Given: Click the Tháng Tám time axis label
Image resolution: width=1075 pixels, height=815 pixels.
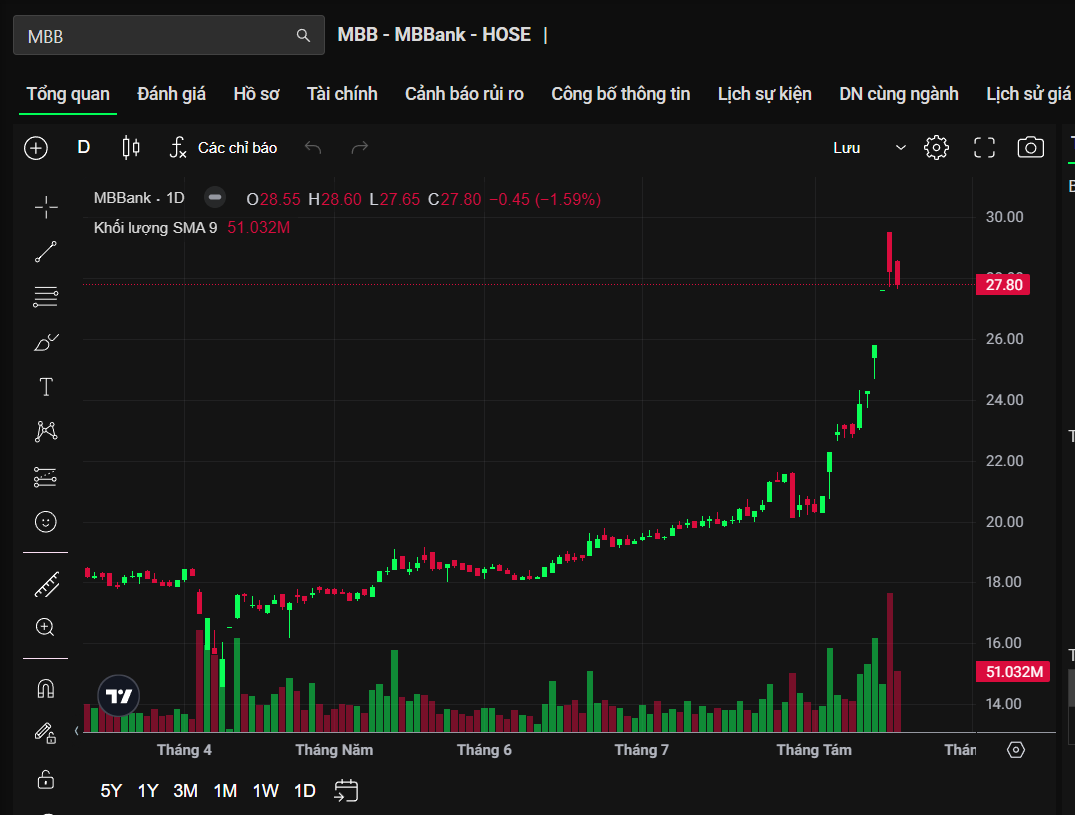Looking at the screenshot, I should tap(814, 750).
